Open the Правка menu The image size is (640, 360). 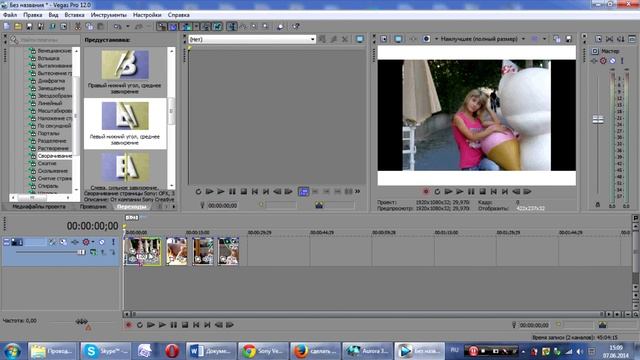33,15
